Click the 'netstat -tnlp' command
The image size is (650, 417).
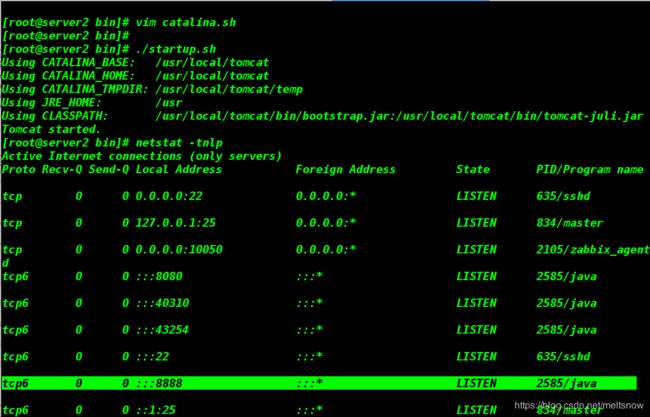(179, 143)
